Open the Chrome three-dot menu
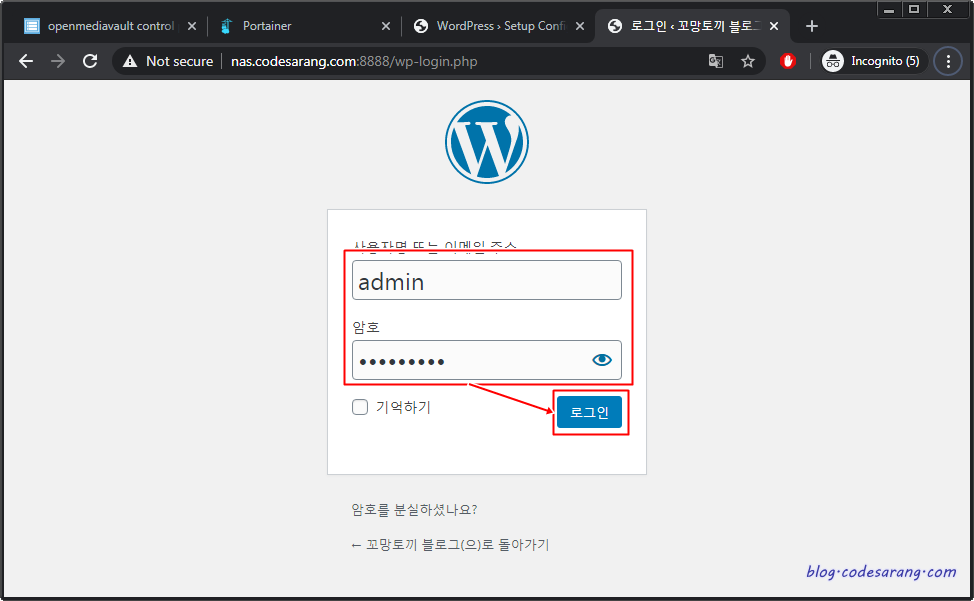 948,61
